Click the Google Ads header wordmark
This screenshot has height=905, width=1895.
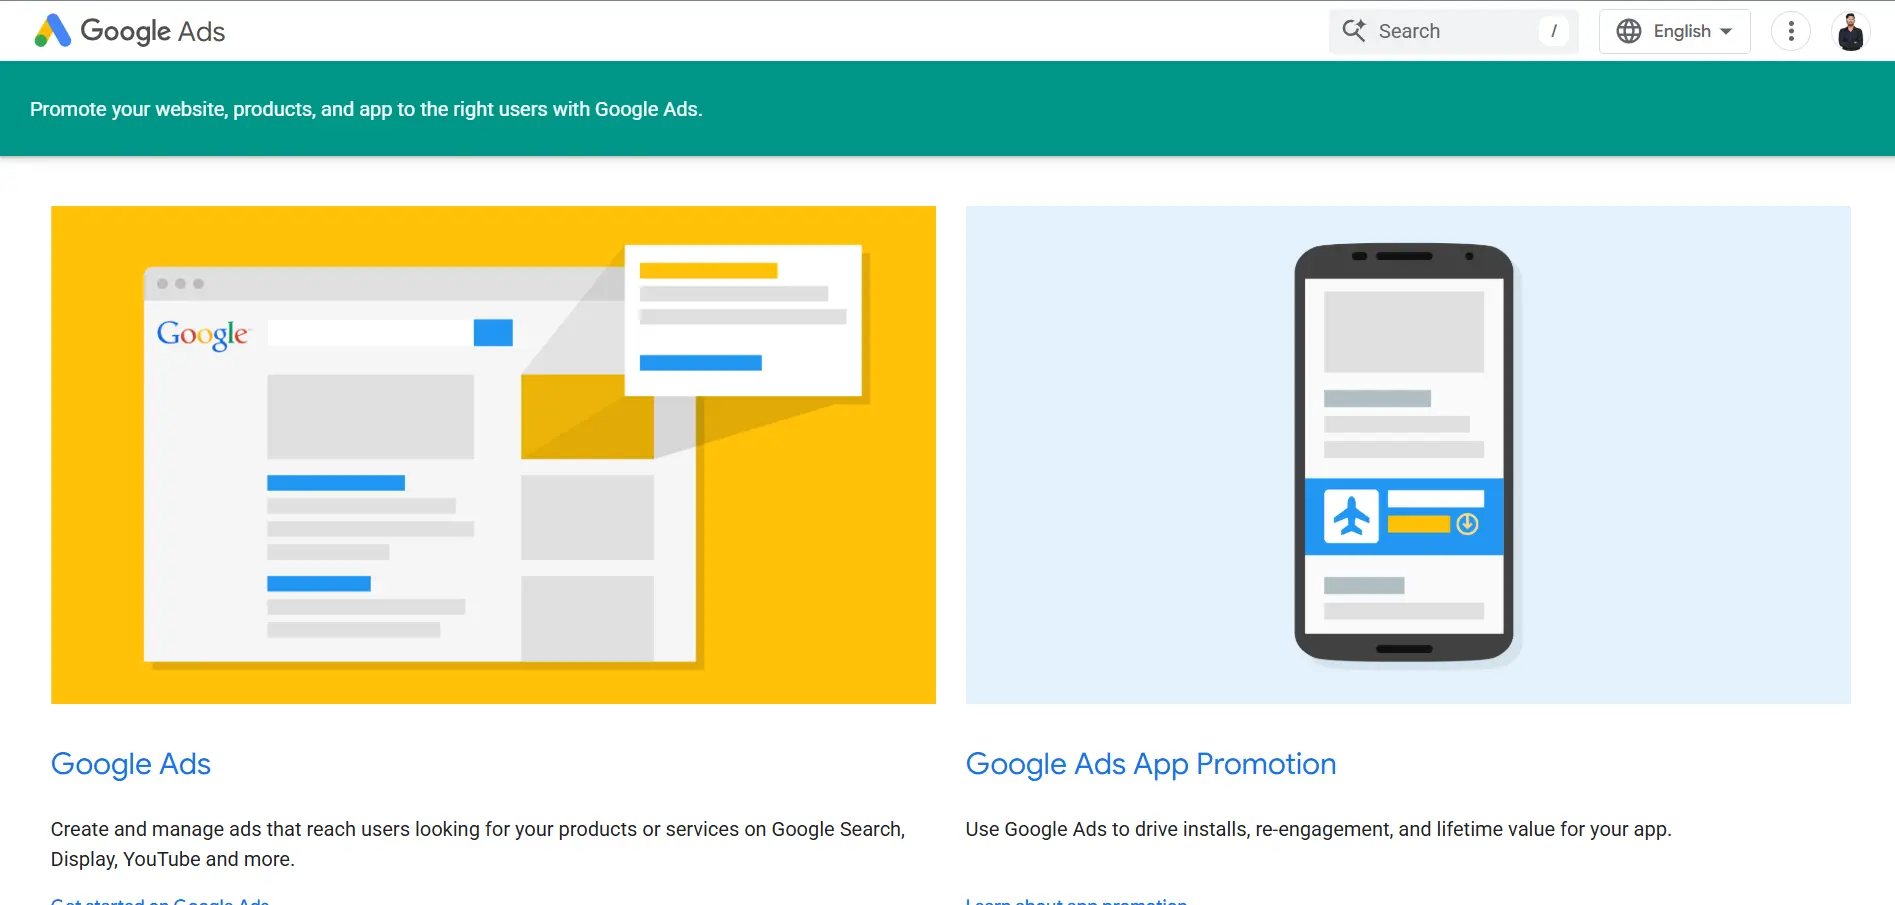pyautogui.click(x=153, y=31)
